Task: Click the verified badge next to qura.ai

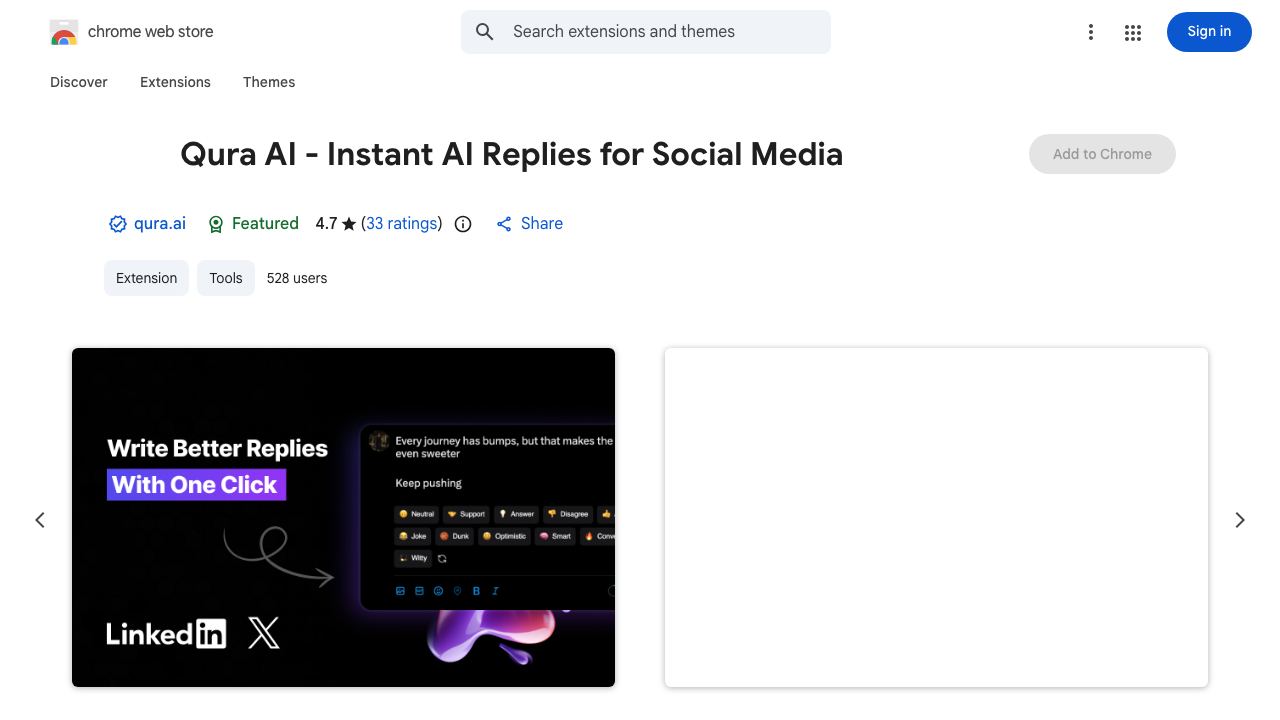Action: 118,224
